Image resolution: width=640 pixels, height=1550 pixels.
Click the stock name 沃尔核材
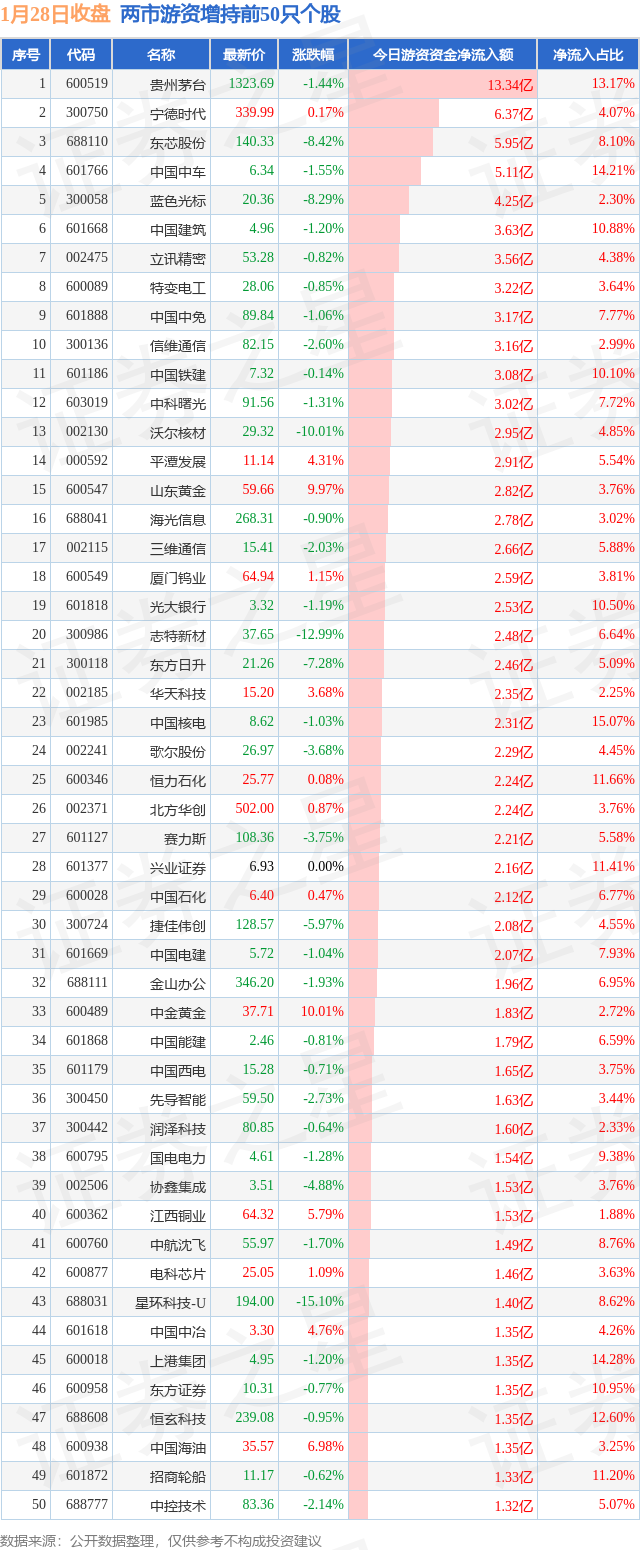point(178,433)
